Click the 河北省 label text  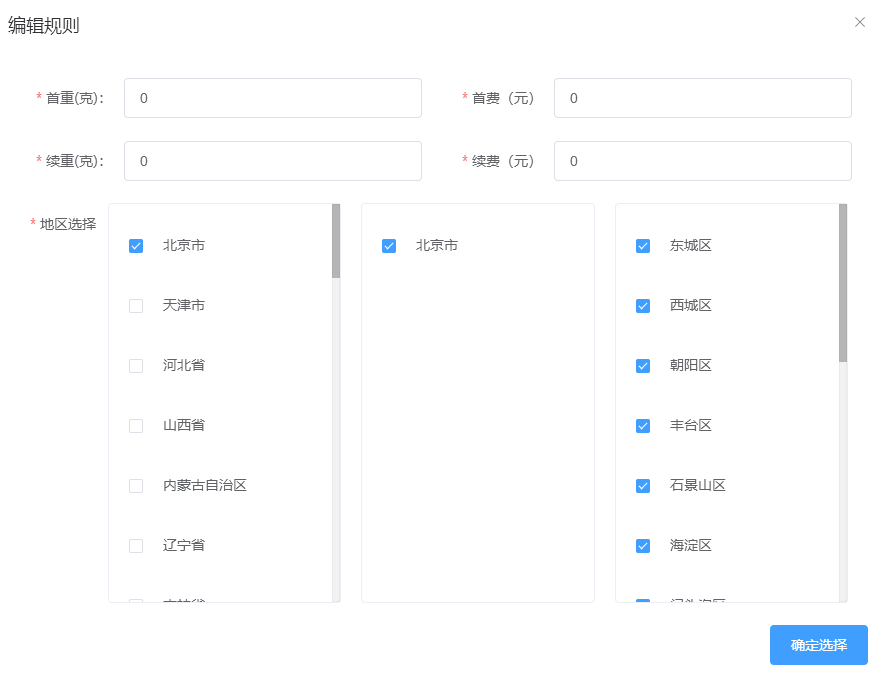184,366
